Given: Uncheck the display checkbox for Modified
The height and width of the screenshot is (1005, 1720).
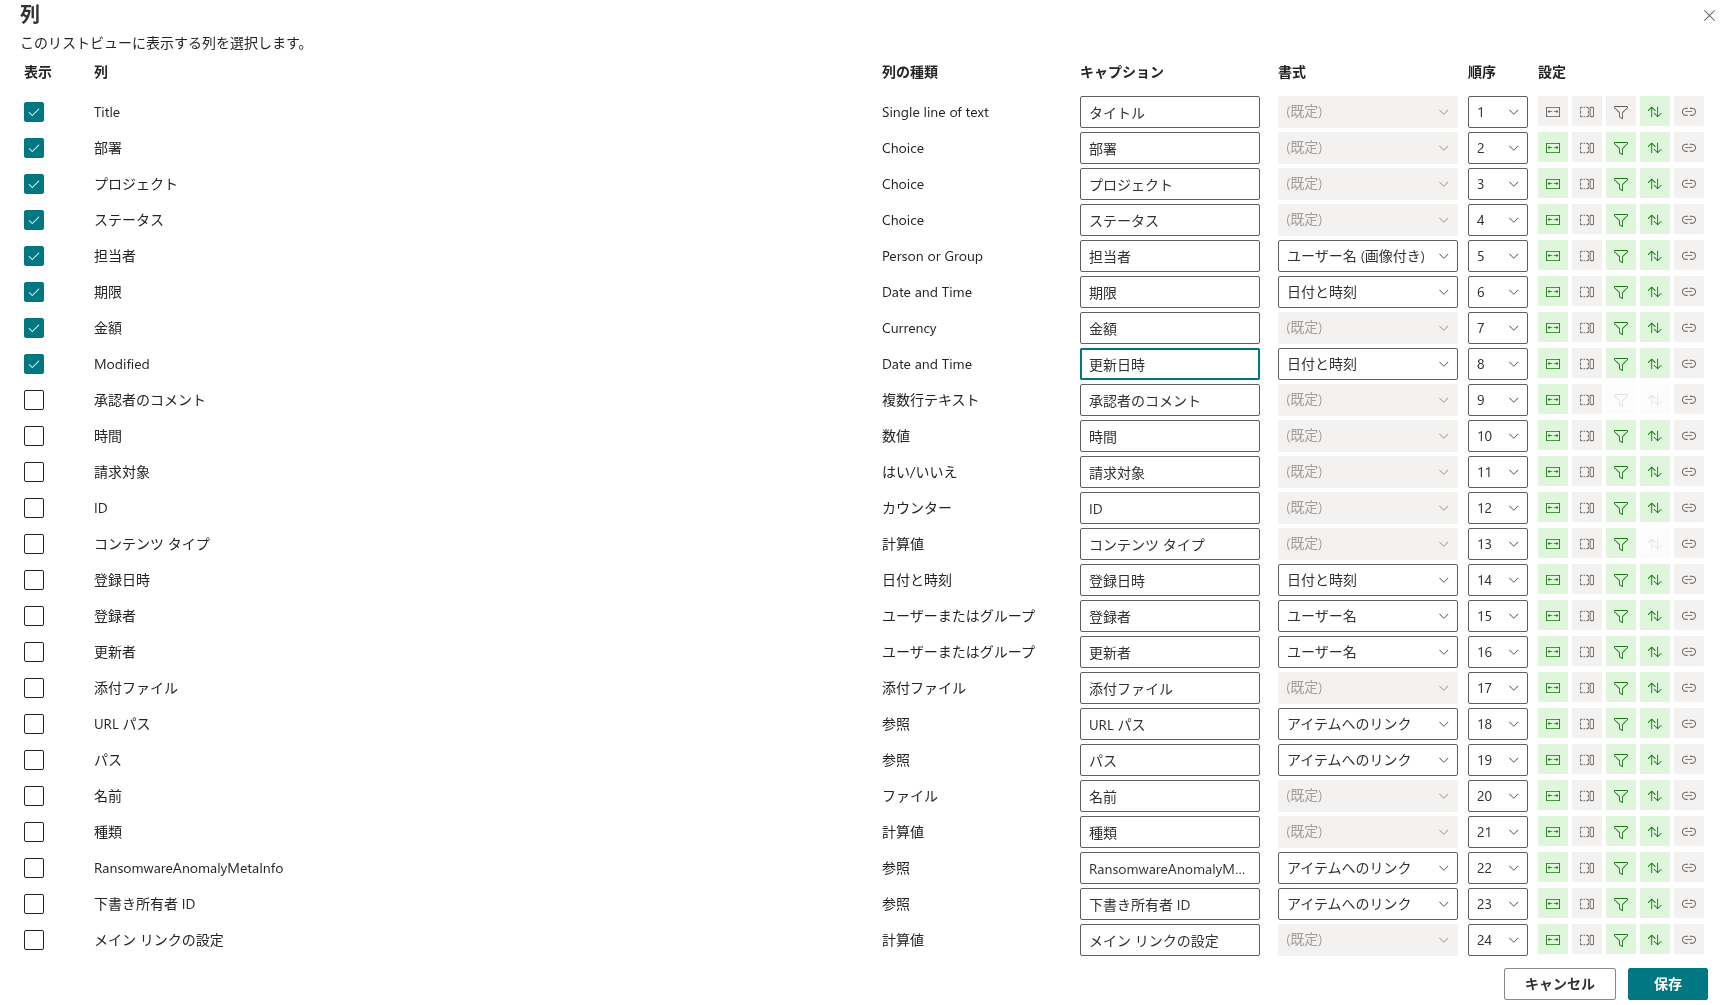Looking at the screenshot, I should pyautogui.click(x=34, y=364).
